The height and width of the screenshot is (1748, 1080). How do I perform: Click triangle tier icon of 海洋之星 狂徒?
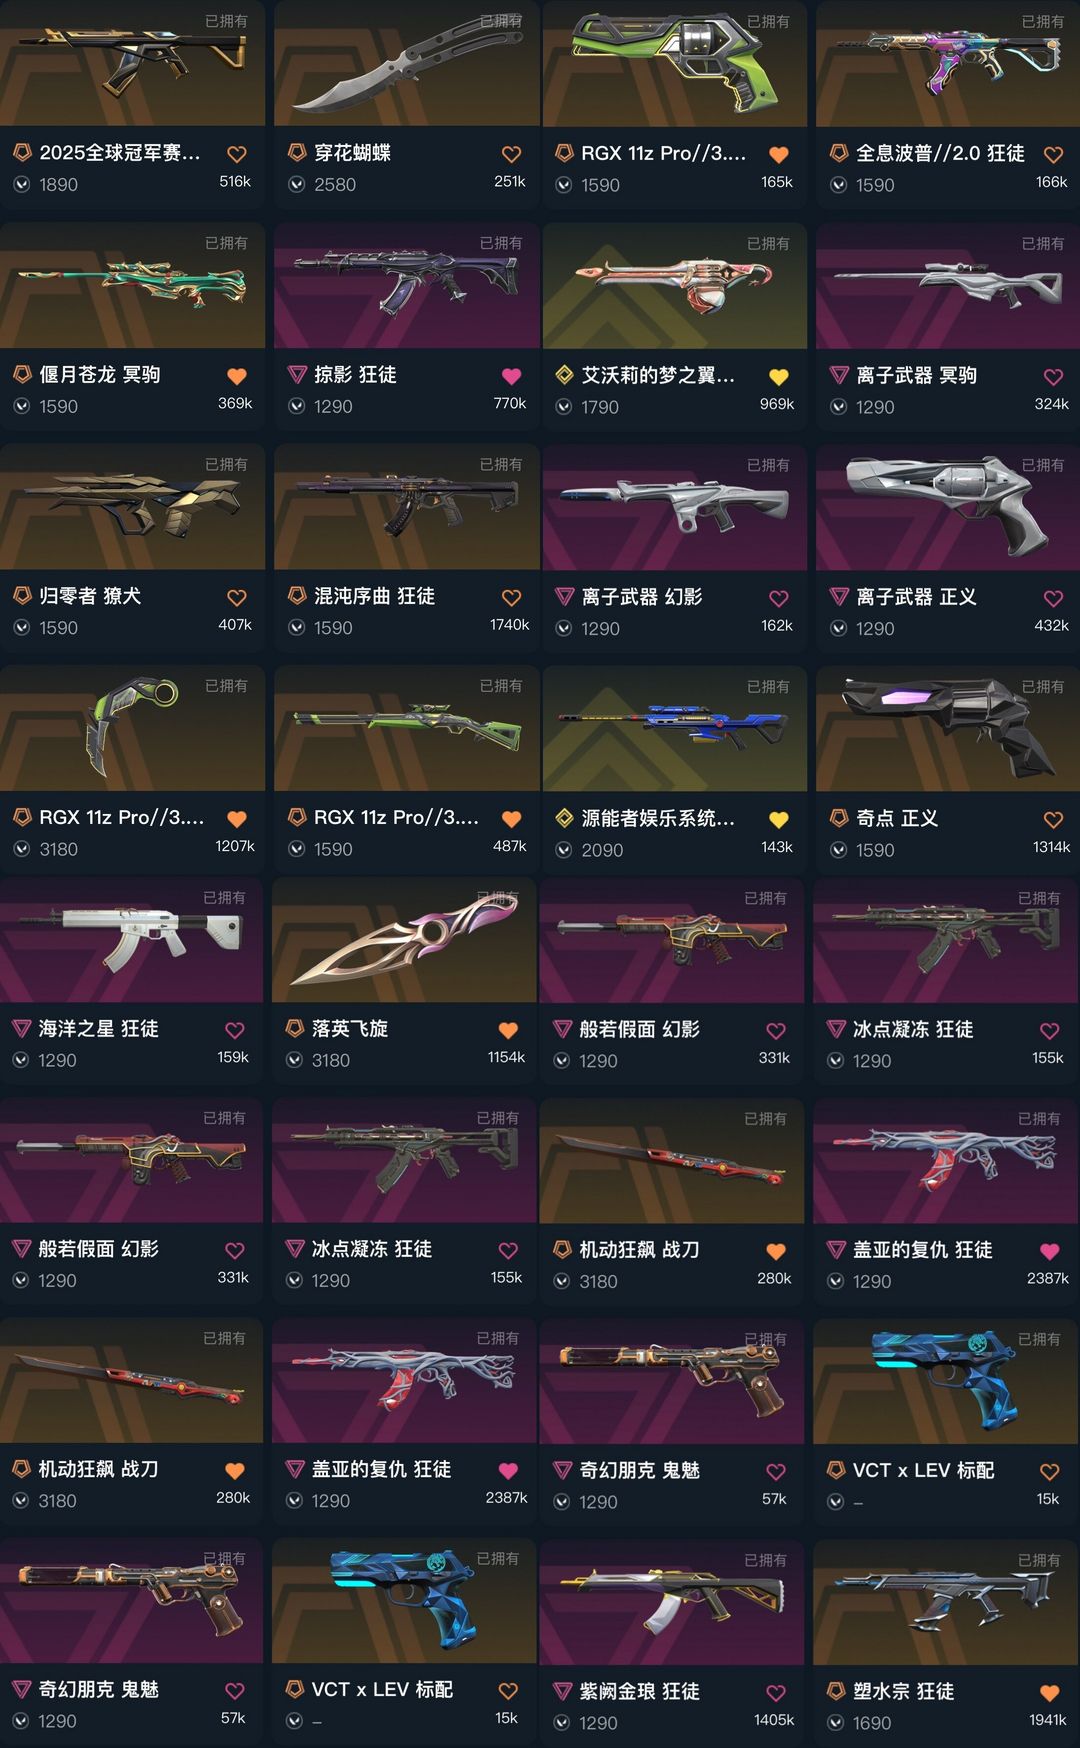(21, 1029)
